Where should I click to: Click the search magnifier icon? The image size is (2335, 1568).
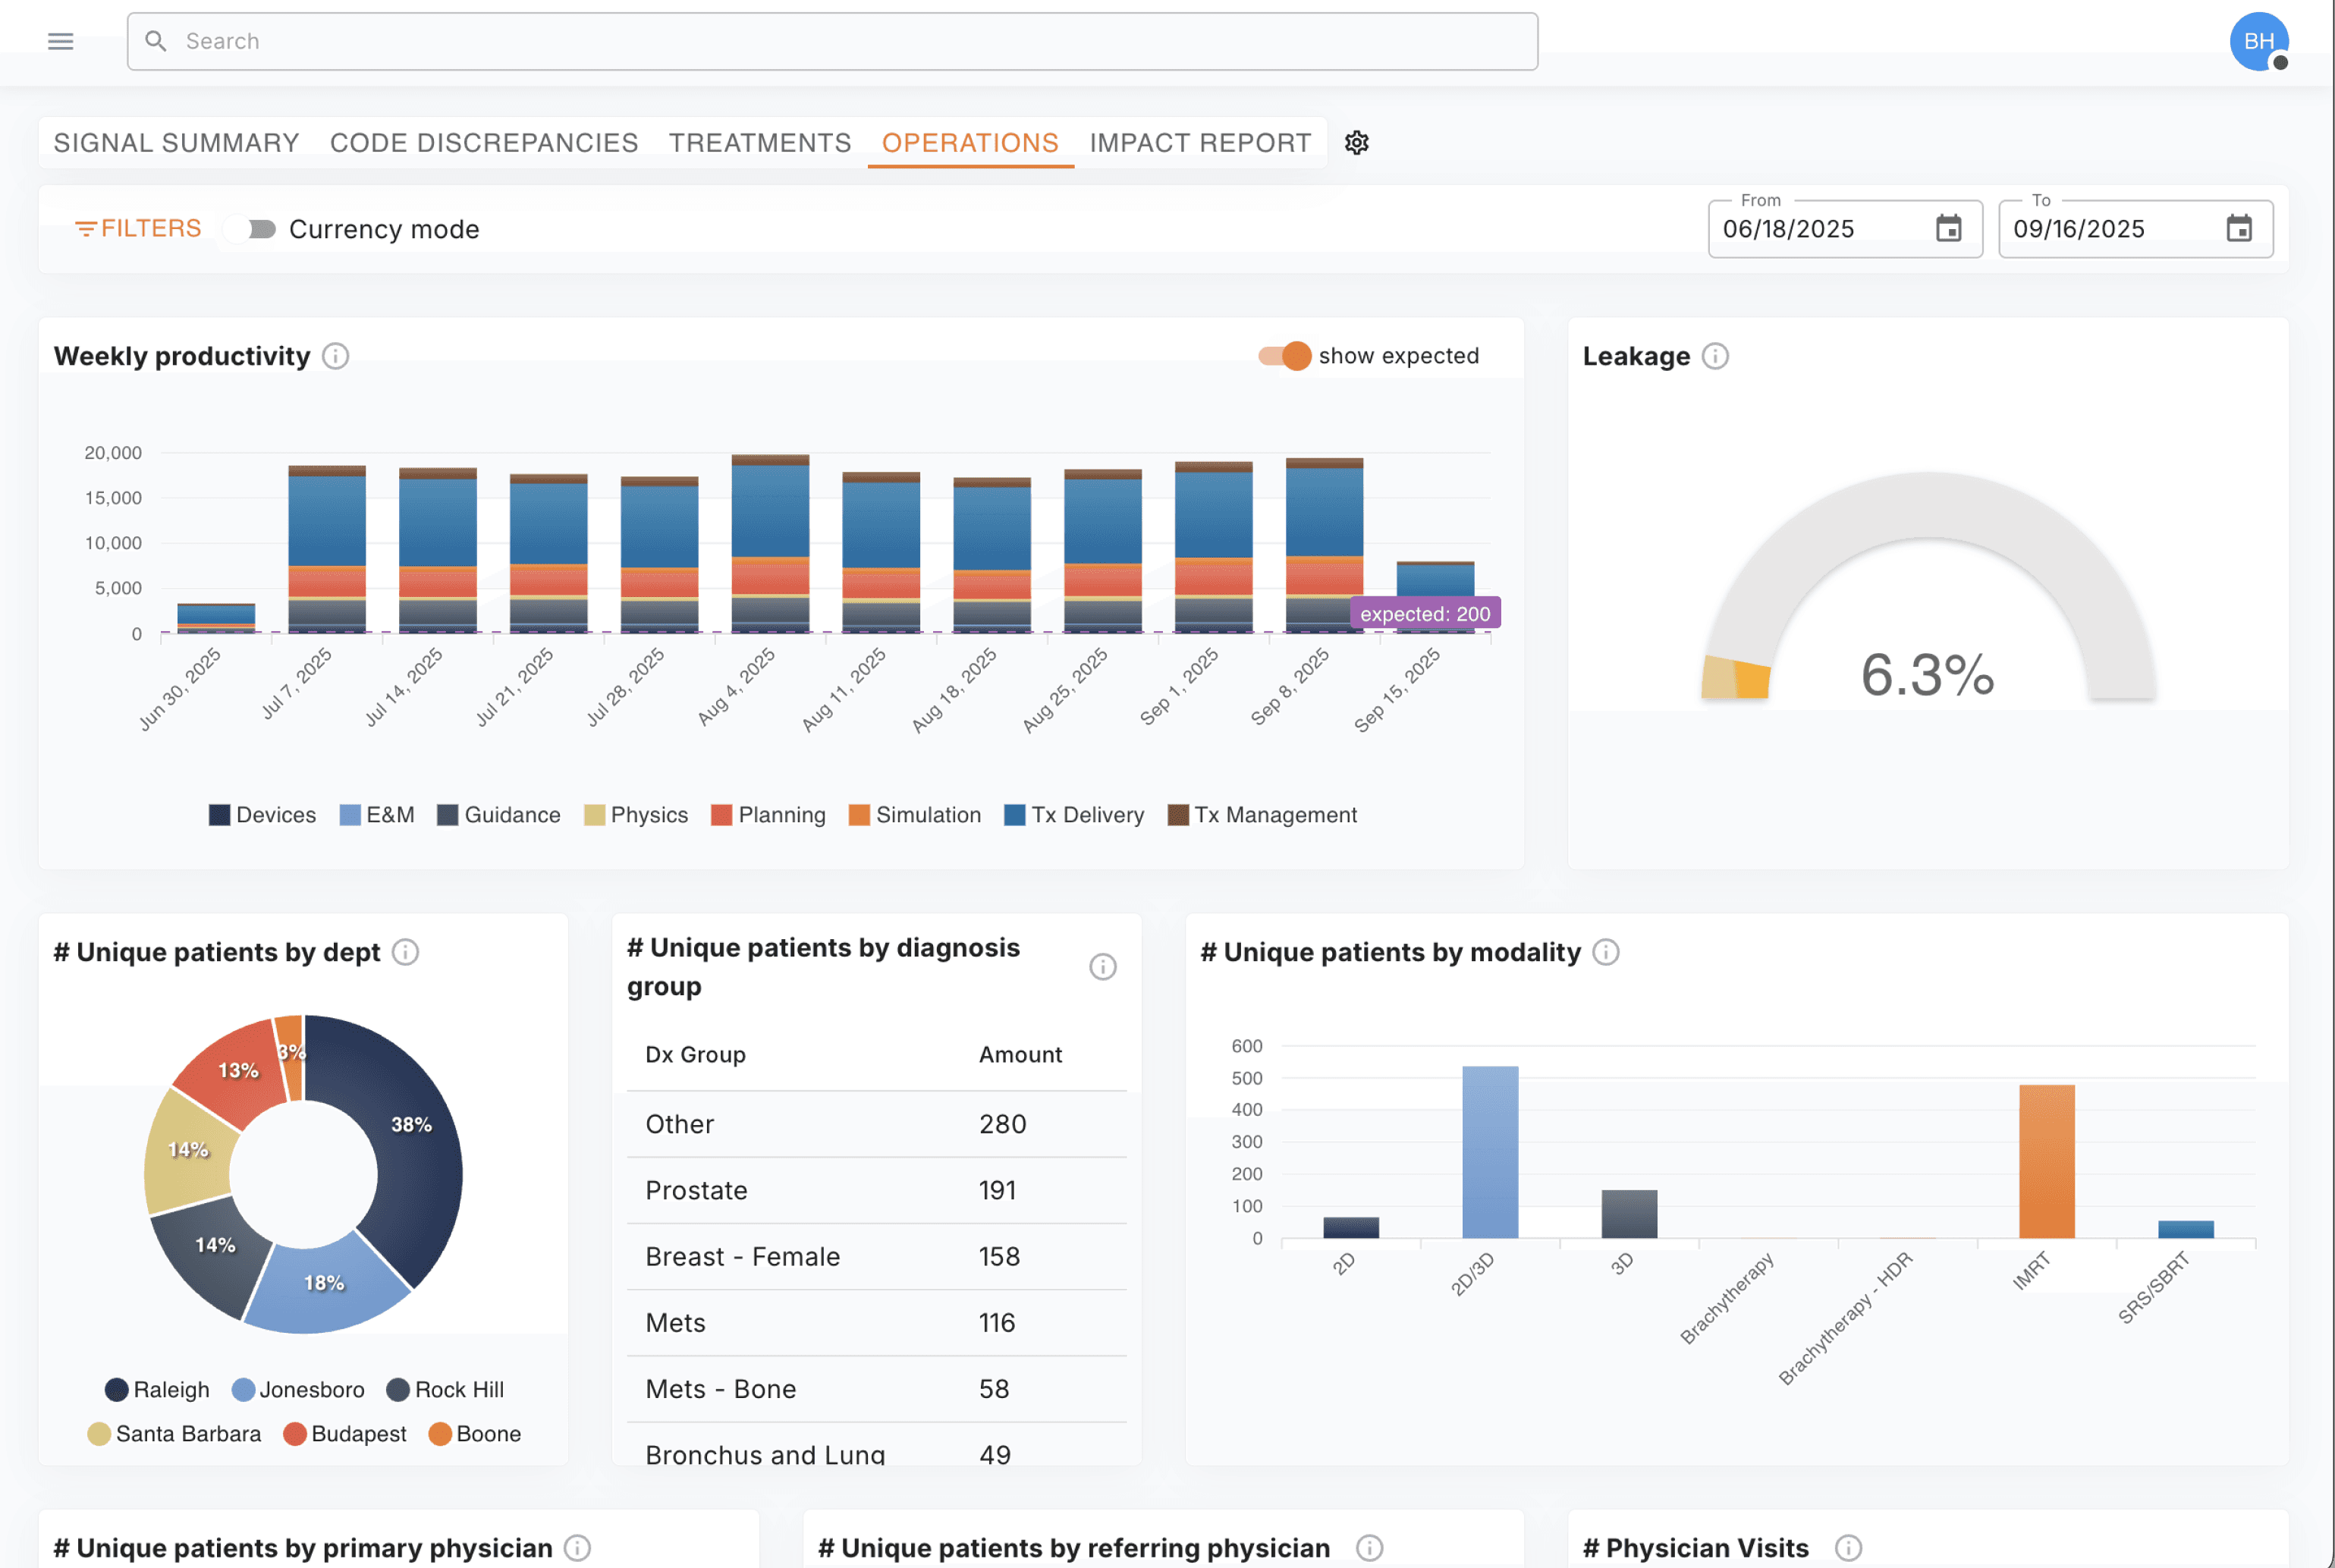click(x=156, y=41)
